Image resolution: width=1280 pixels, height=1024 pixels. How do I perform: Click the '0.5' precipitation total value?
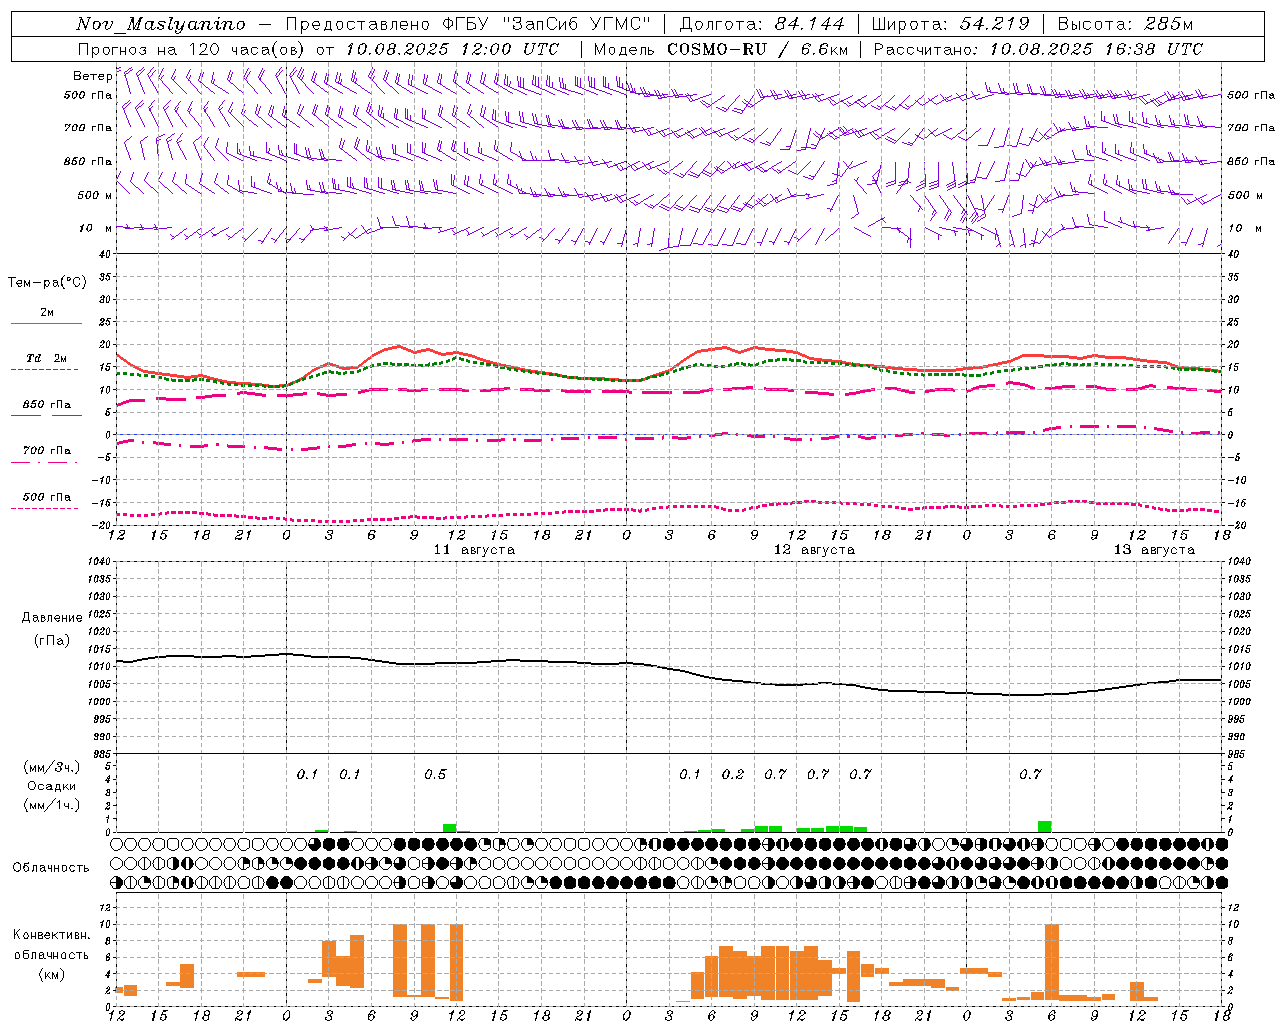[x=435, y=775]
